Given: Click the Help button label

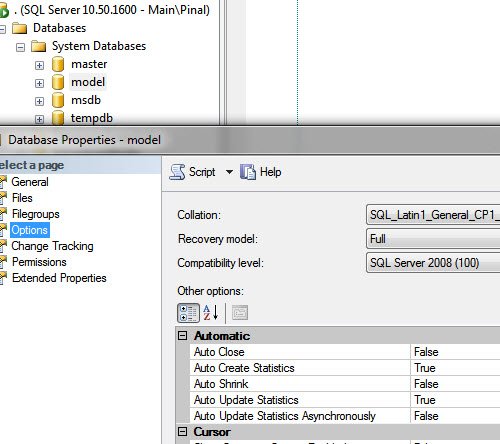Looking at the screenshot, I should pos(270,172).
